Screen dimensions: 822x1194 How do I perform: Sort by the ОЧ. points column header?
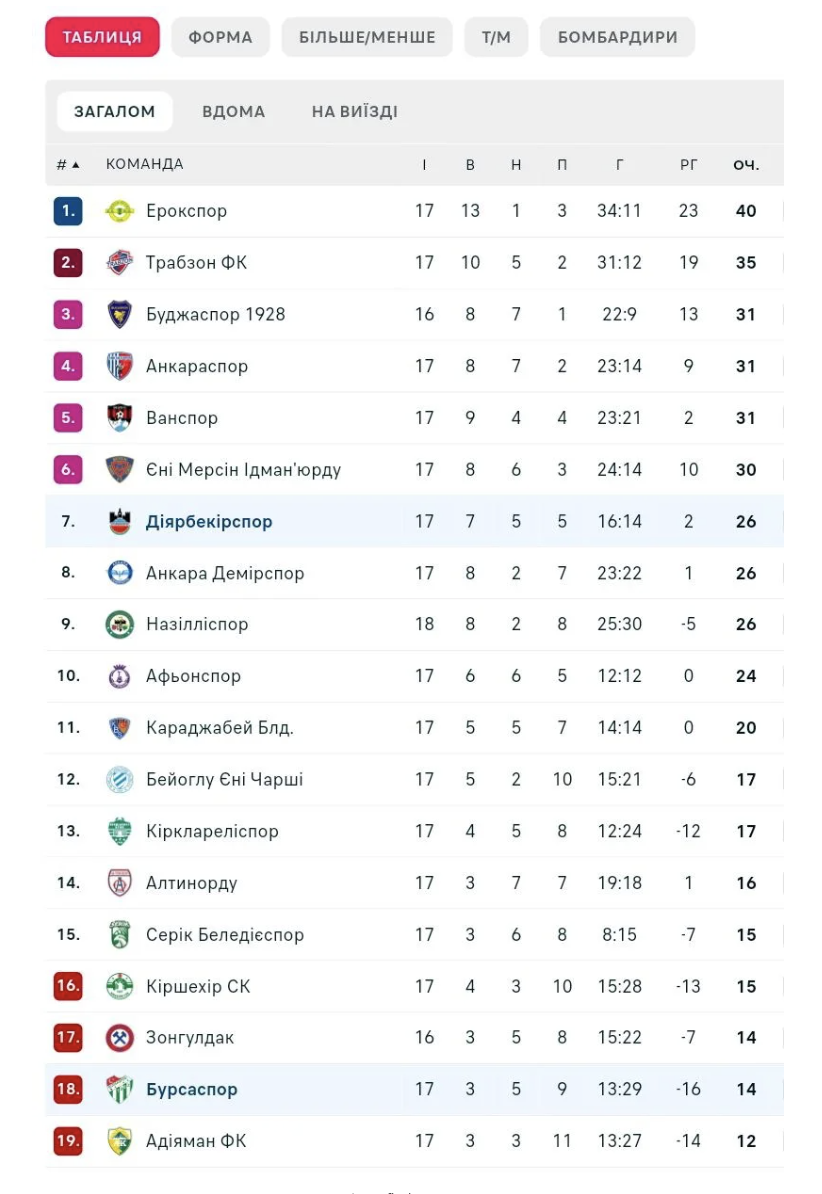point(746,165)
